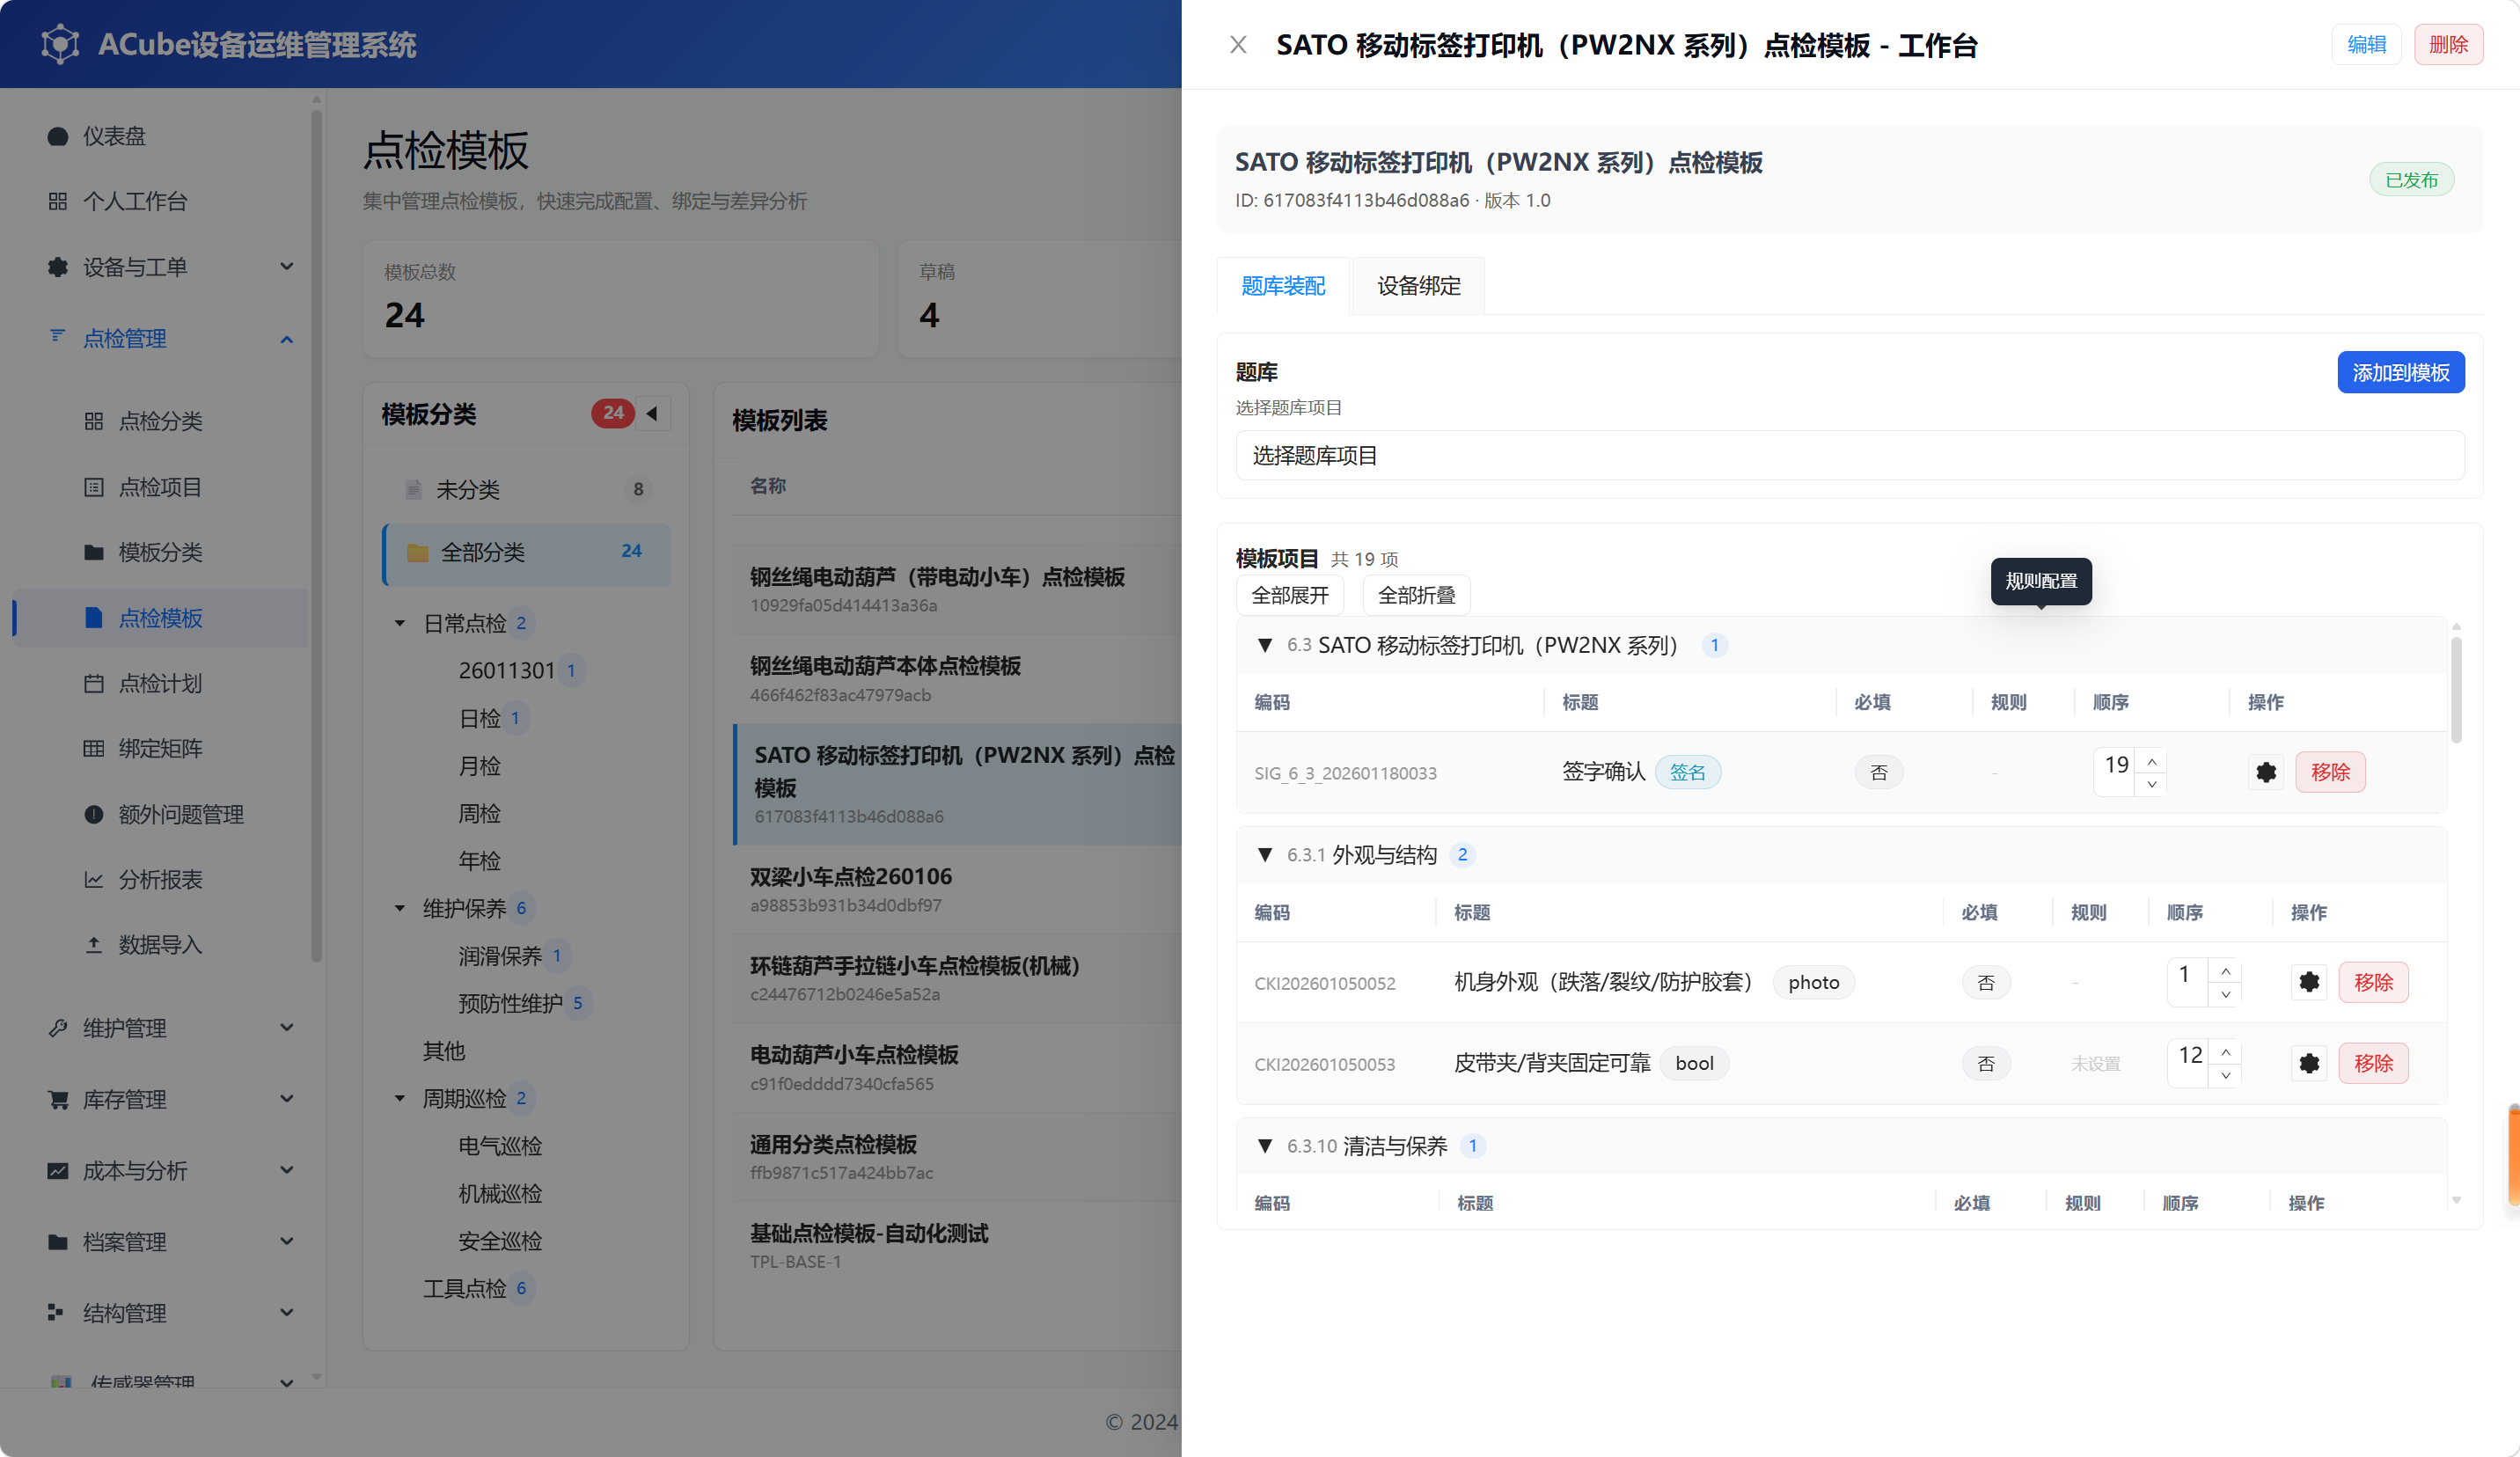
Task: Click the 结构管理 icon
Action: [x=56, y=1312]
